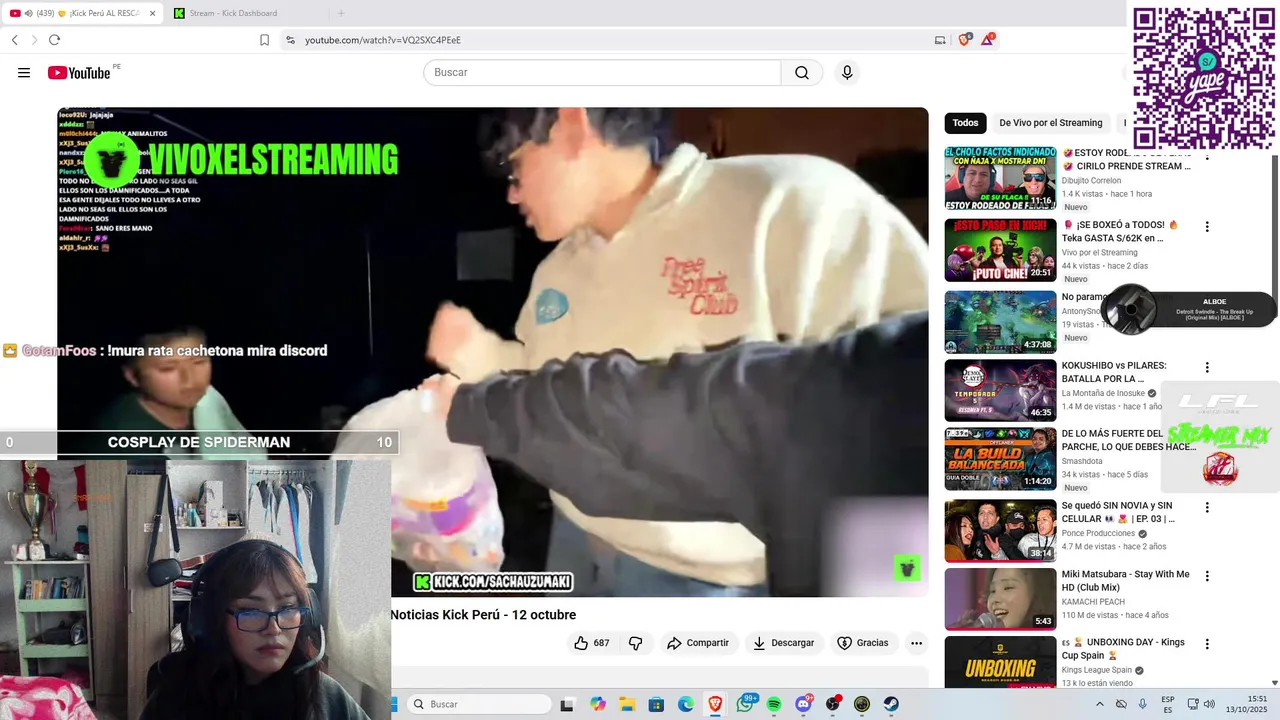Select the Todos filter chip
The height and width of the screenshot is (720, 1280).
pos(965,123)
